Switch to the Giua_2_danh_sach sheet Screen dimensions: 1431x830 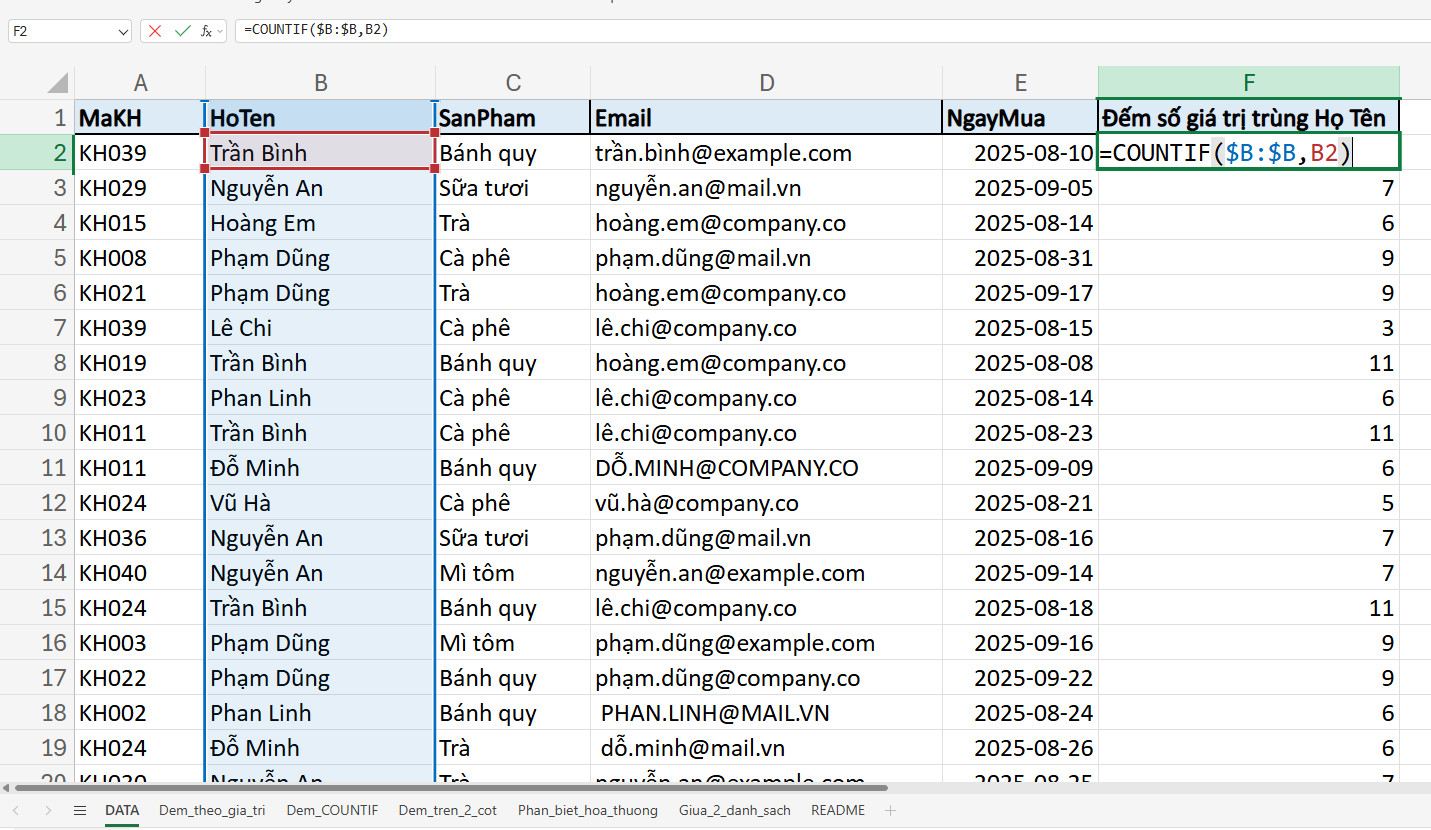pos(734,810)
